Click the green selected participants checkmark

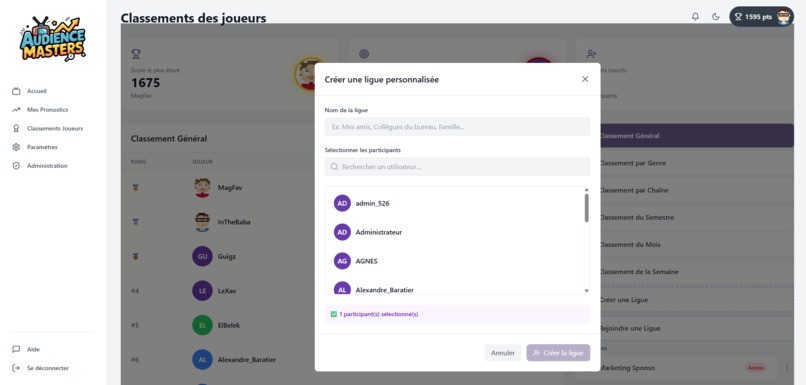coord(334,314)
